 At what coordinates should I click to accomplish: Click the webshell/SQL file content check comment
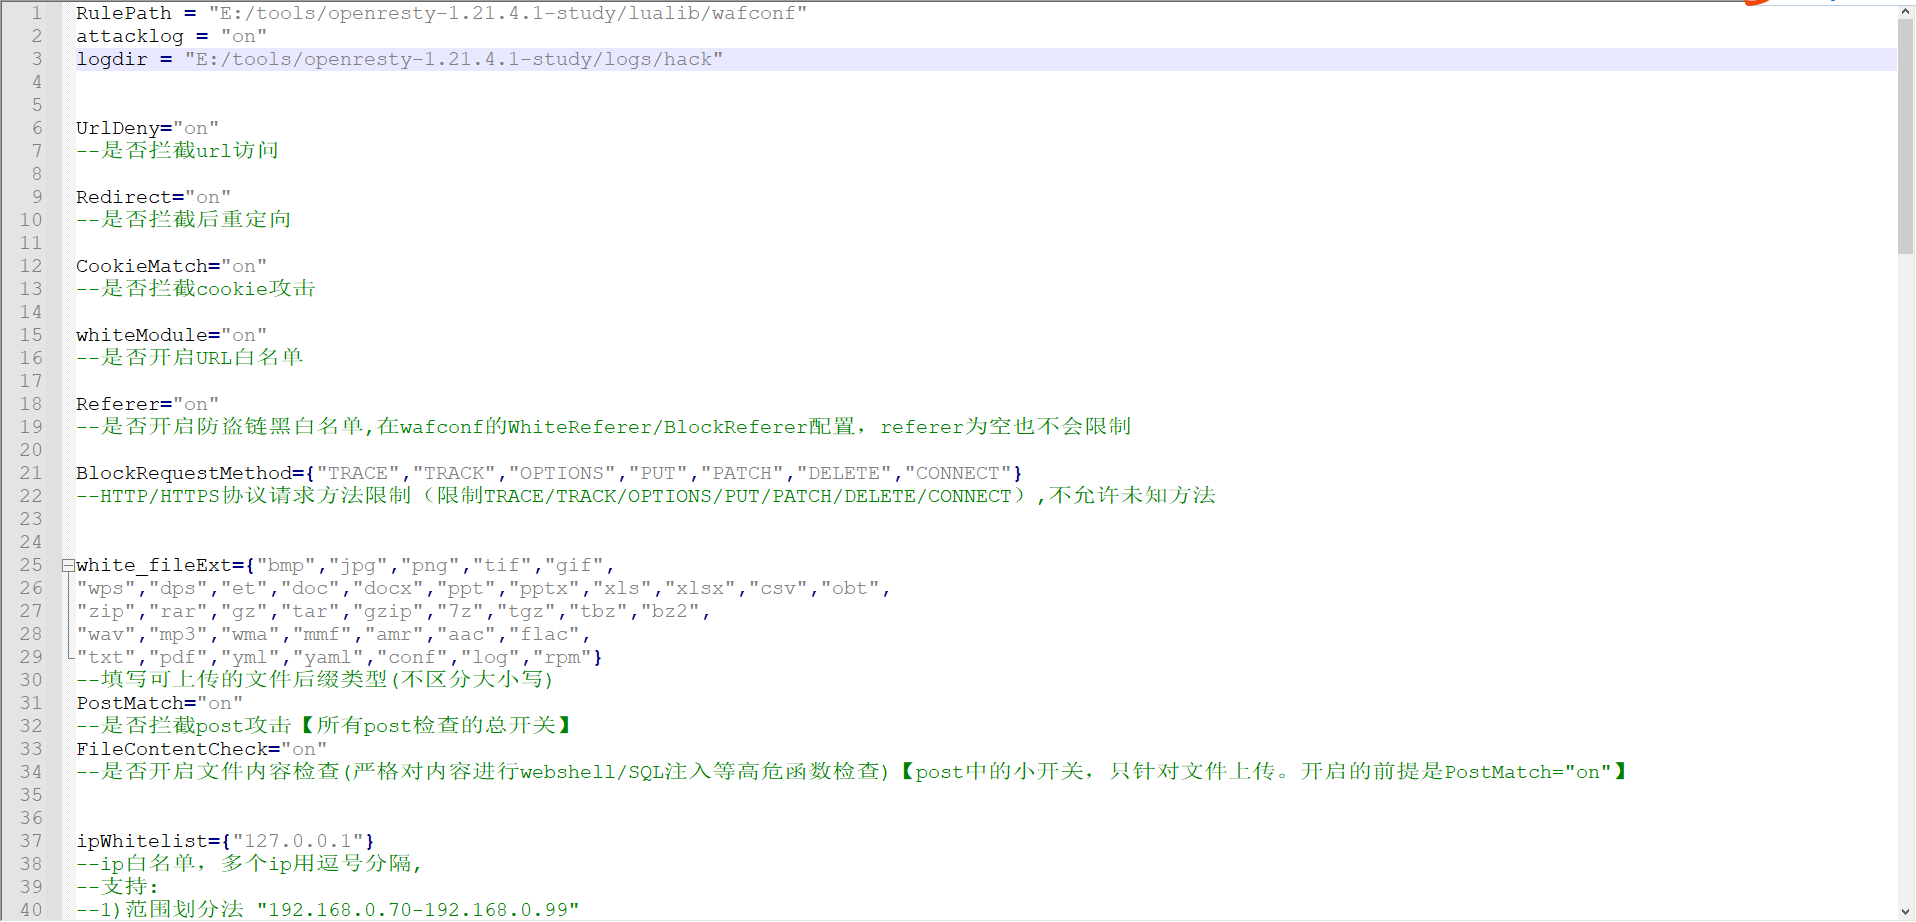(x=853, y=772)
